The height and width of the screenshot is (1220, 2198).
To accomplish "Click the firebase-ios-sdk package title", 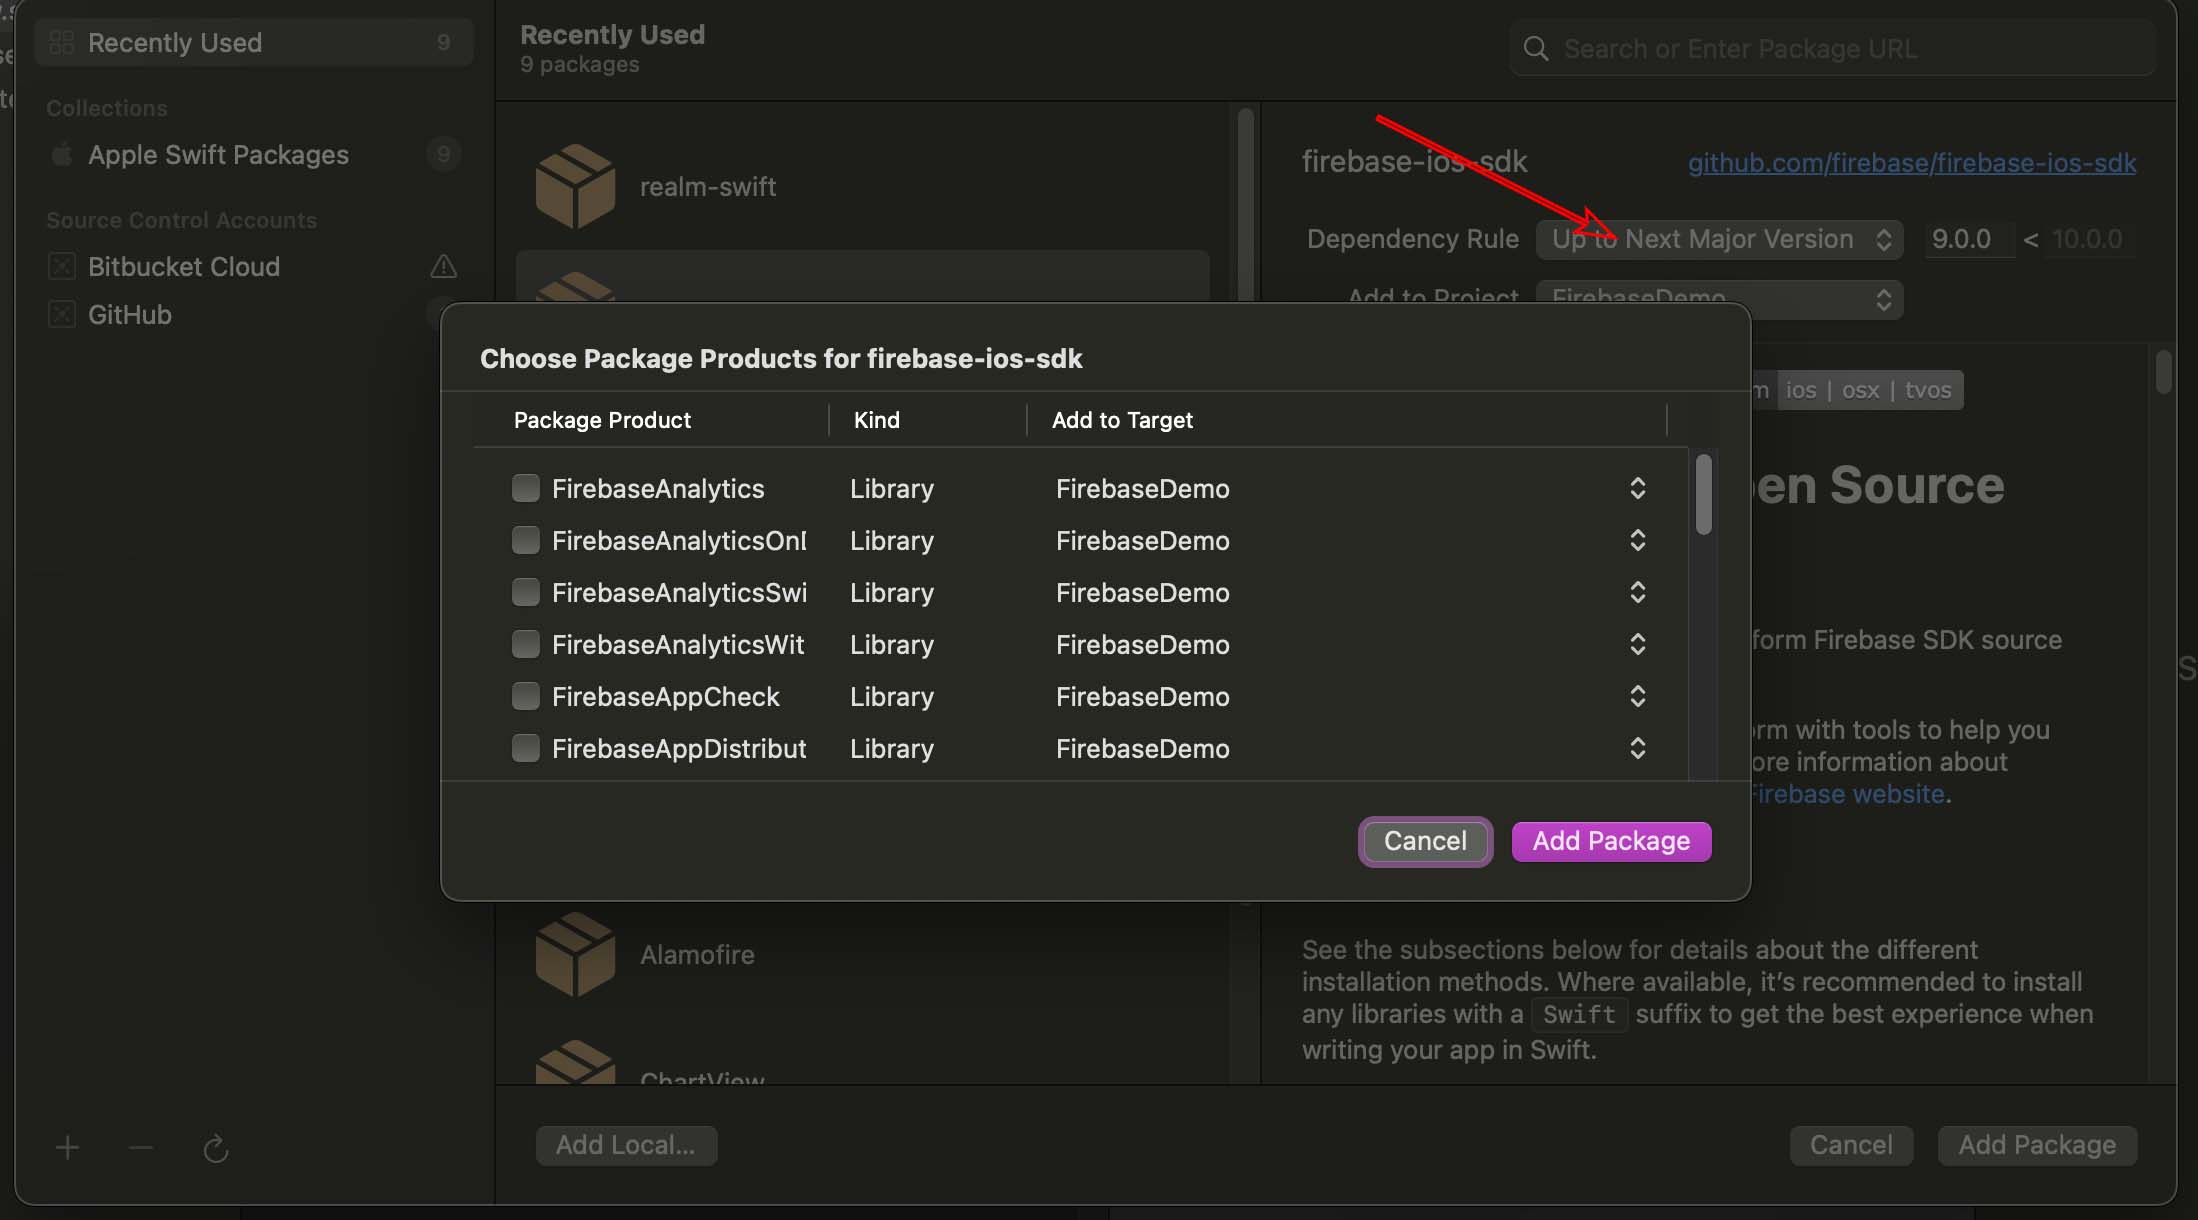I will [x=1414, y=161].
